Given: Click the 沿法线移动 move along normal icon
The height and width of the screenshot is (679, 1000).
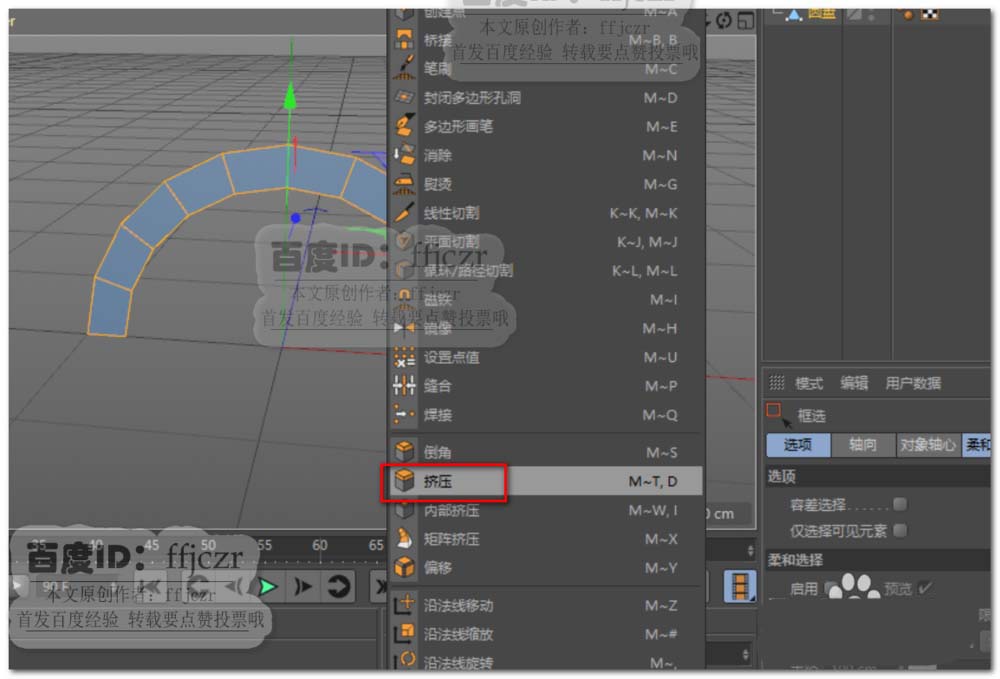Looking at the screenshot, I should (x=404, y=604).
